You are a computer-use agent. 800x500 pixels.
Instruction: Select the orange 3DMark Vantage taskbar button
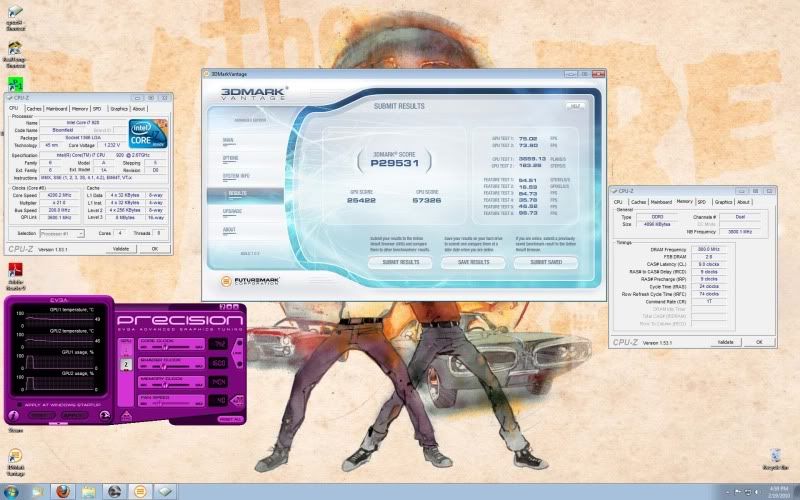pyautogui.click(x=140, y=492)
